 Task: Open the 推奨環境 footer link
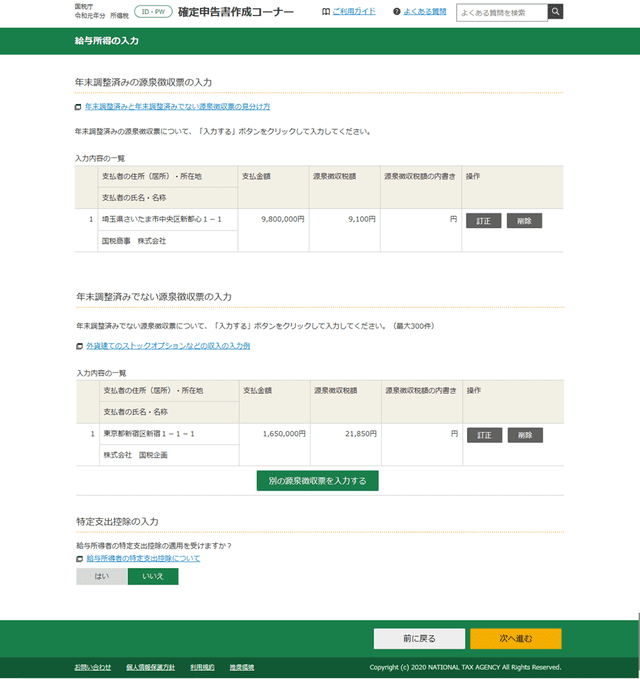(x=242, y=667)
